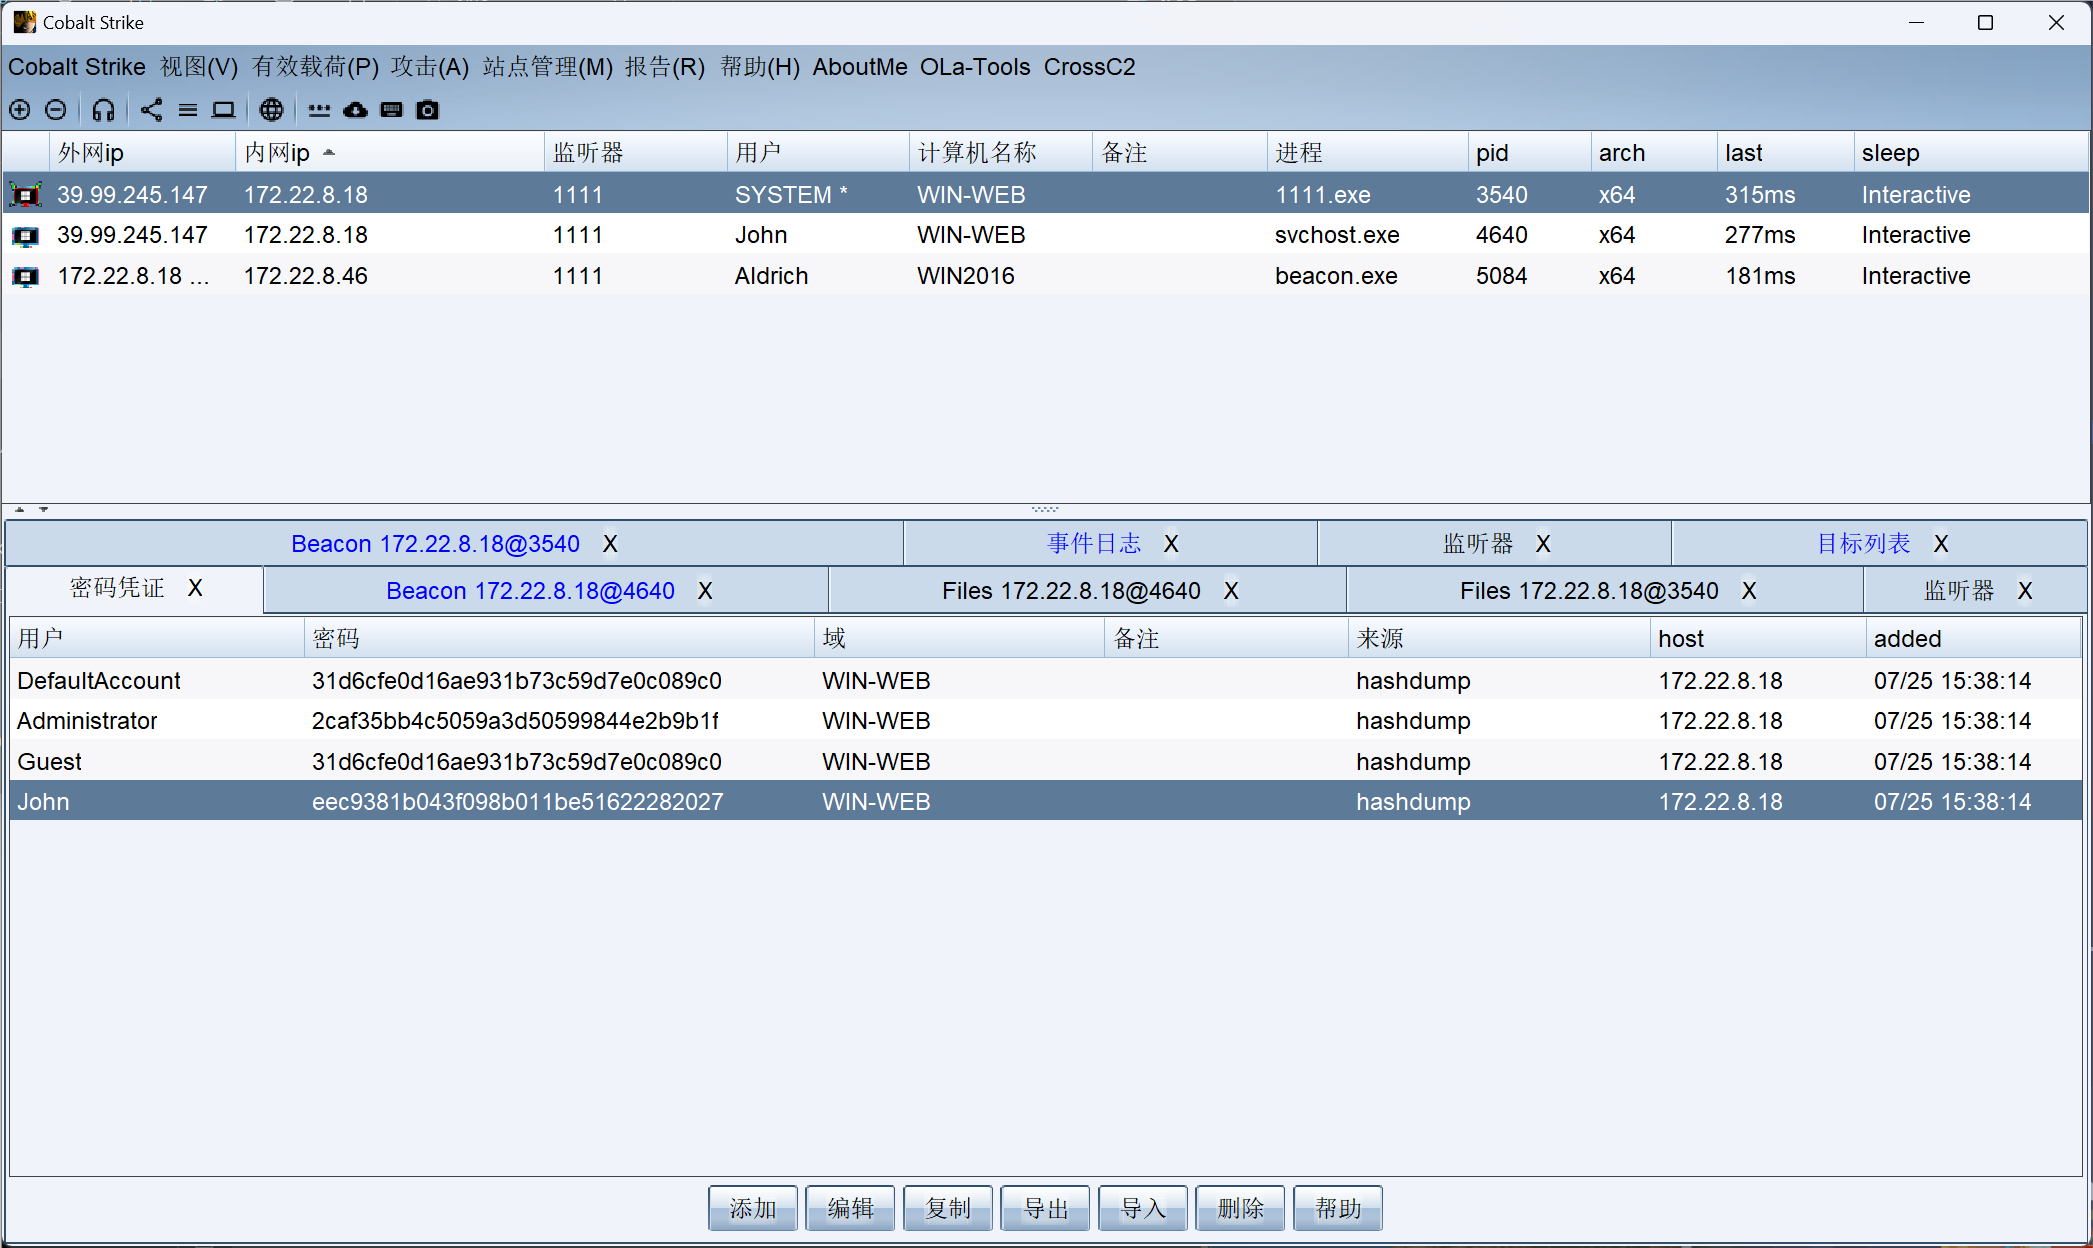Image resolution: width=2093 pixels, height=1248 pixels.
Task: Click the 导出 button
Action: (x=1045, y=1209)
